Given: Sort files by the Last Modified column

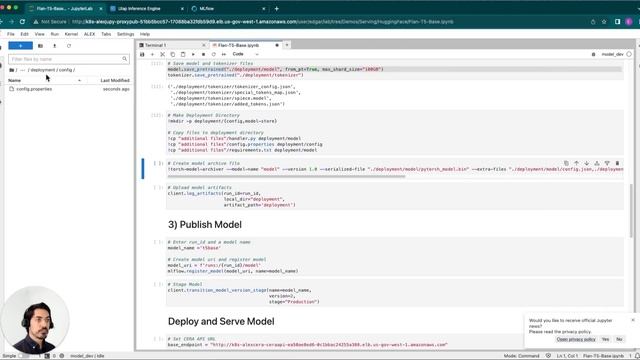Looking at the screenshot, I should pyautogui.click(x=115, y=80).
